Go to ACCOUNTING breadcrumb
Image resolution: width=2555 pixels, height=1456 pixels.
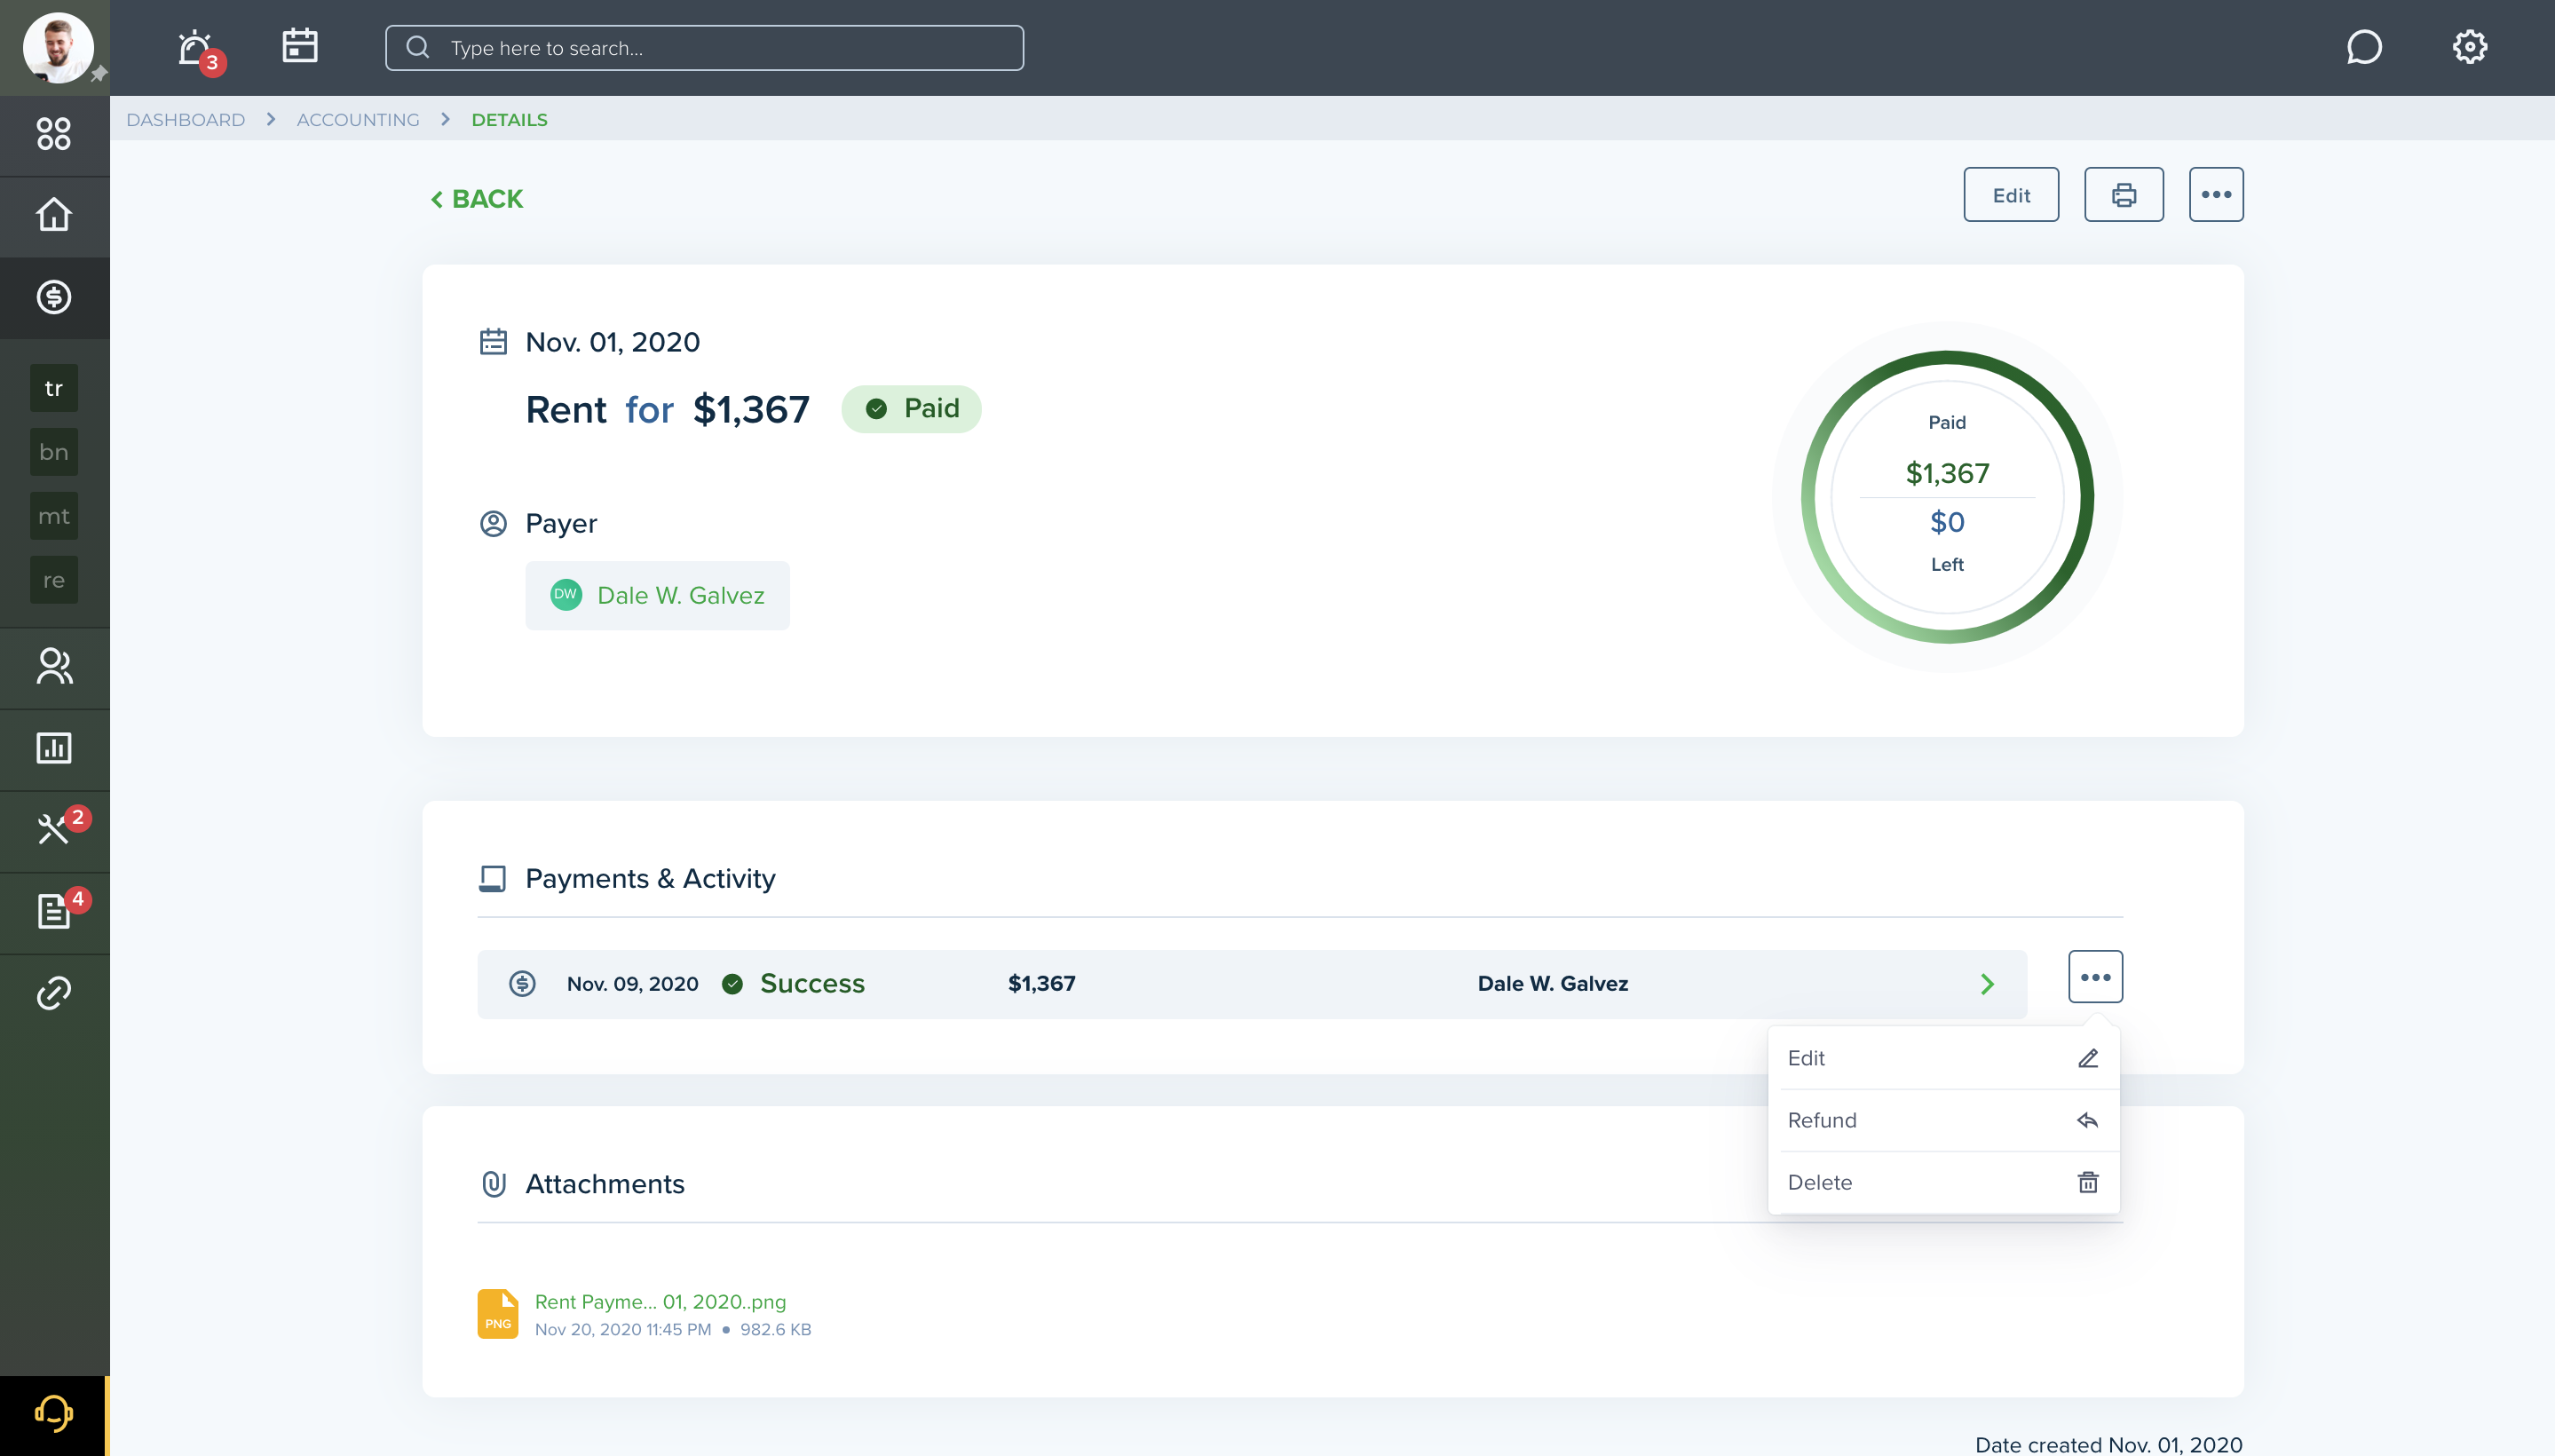point(358,120)
